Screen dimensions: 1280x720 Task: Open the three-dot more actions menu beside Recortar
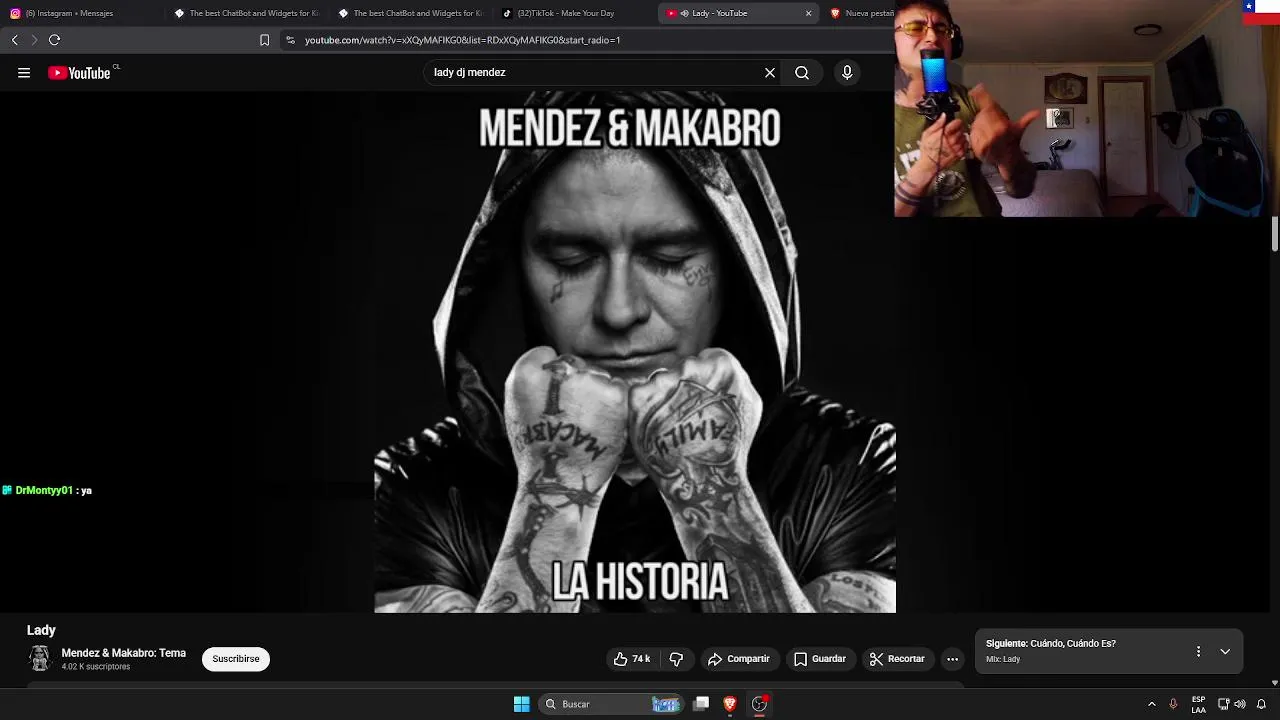[x=952, y=659]
